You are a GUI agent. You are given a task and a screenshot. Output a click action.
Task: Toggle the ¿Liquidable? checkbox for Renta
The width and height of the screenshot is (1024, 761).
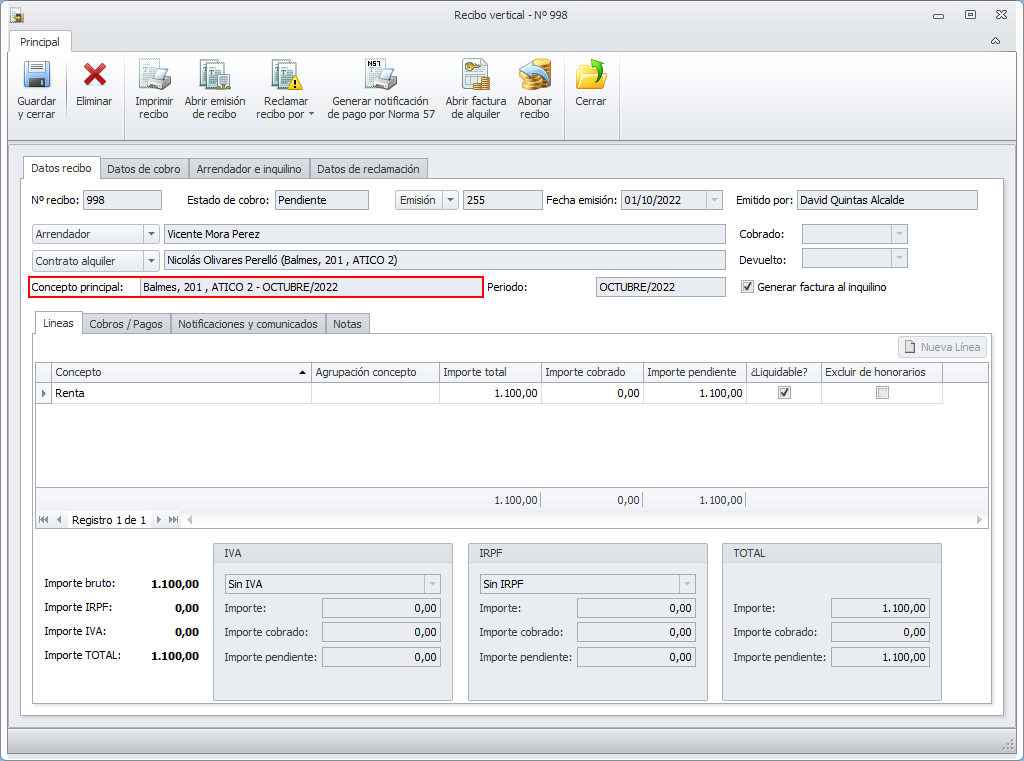pos(784,393)
